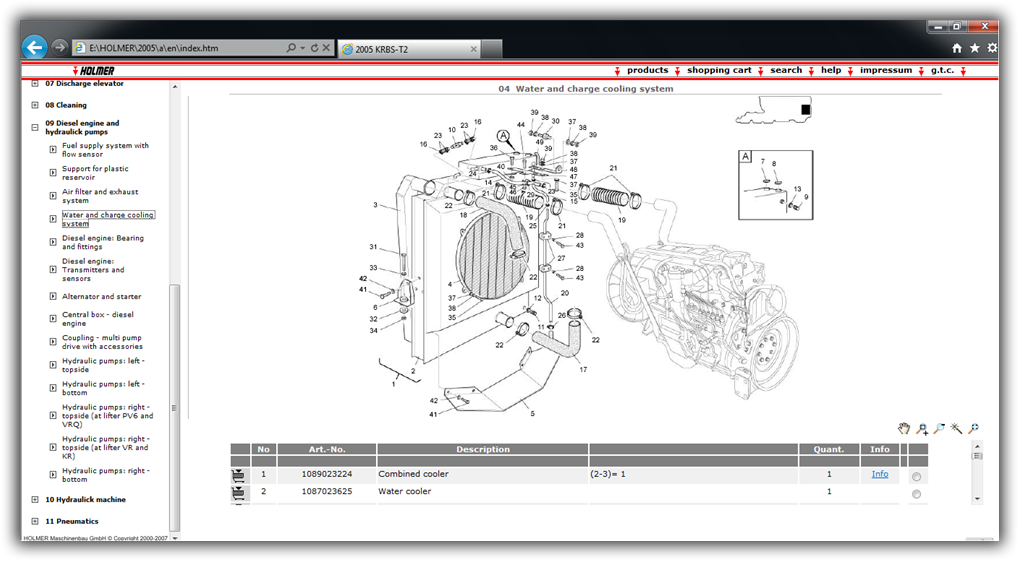Open Diesel engine: Transmitters and sensors
Image resolution: width=1024 pixels, height=566 pixels.
[93, 270]
